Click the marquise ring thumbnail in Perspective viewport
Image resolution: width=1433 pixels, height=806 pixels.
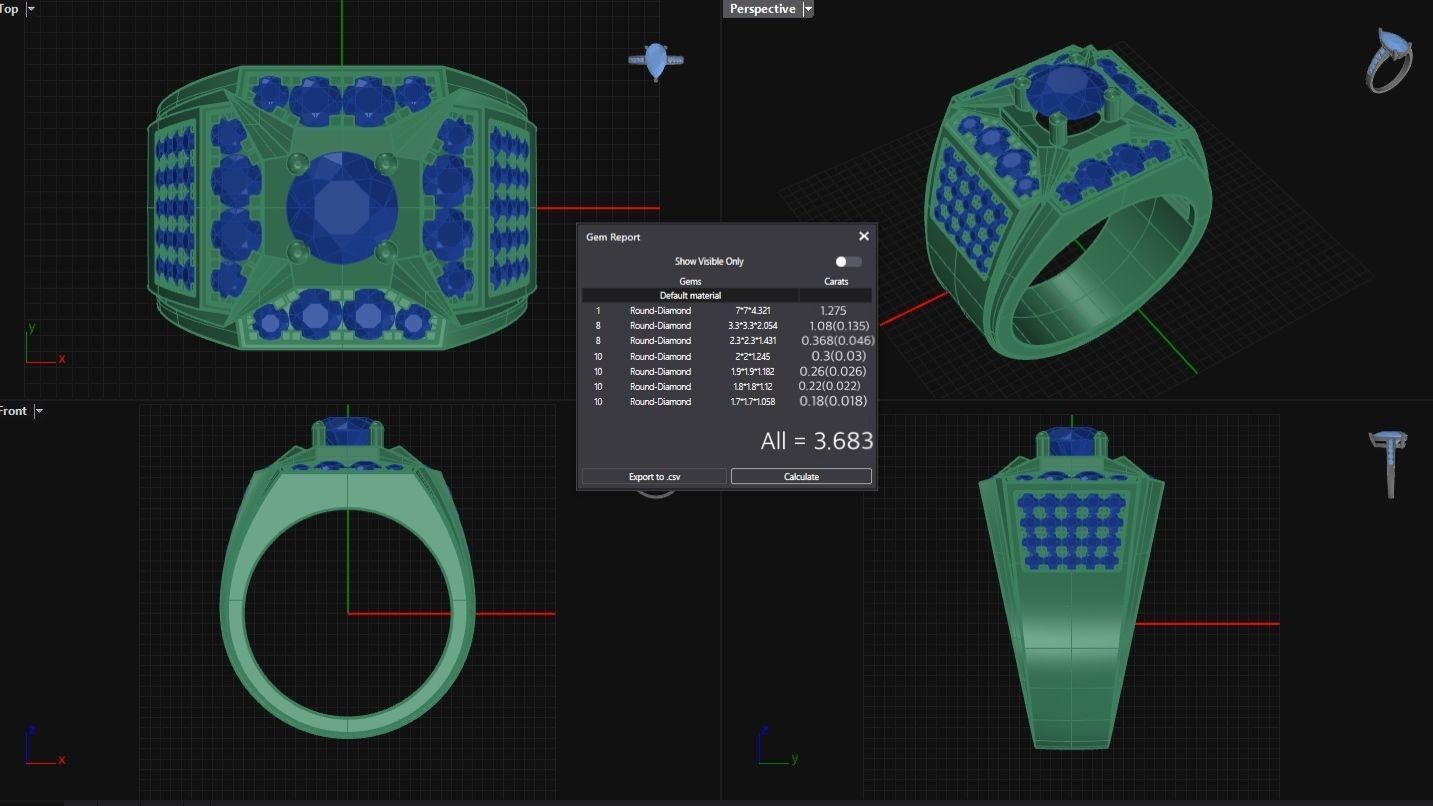click(1390, 61)
